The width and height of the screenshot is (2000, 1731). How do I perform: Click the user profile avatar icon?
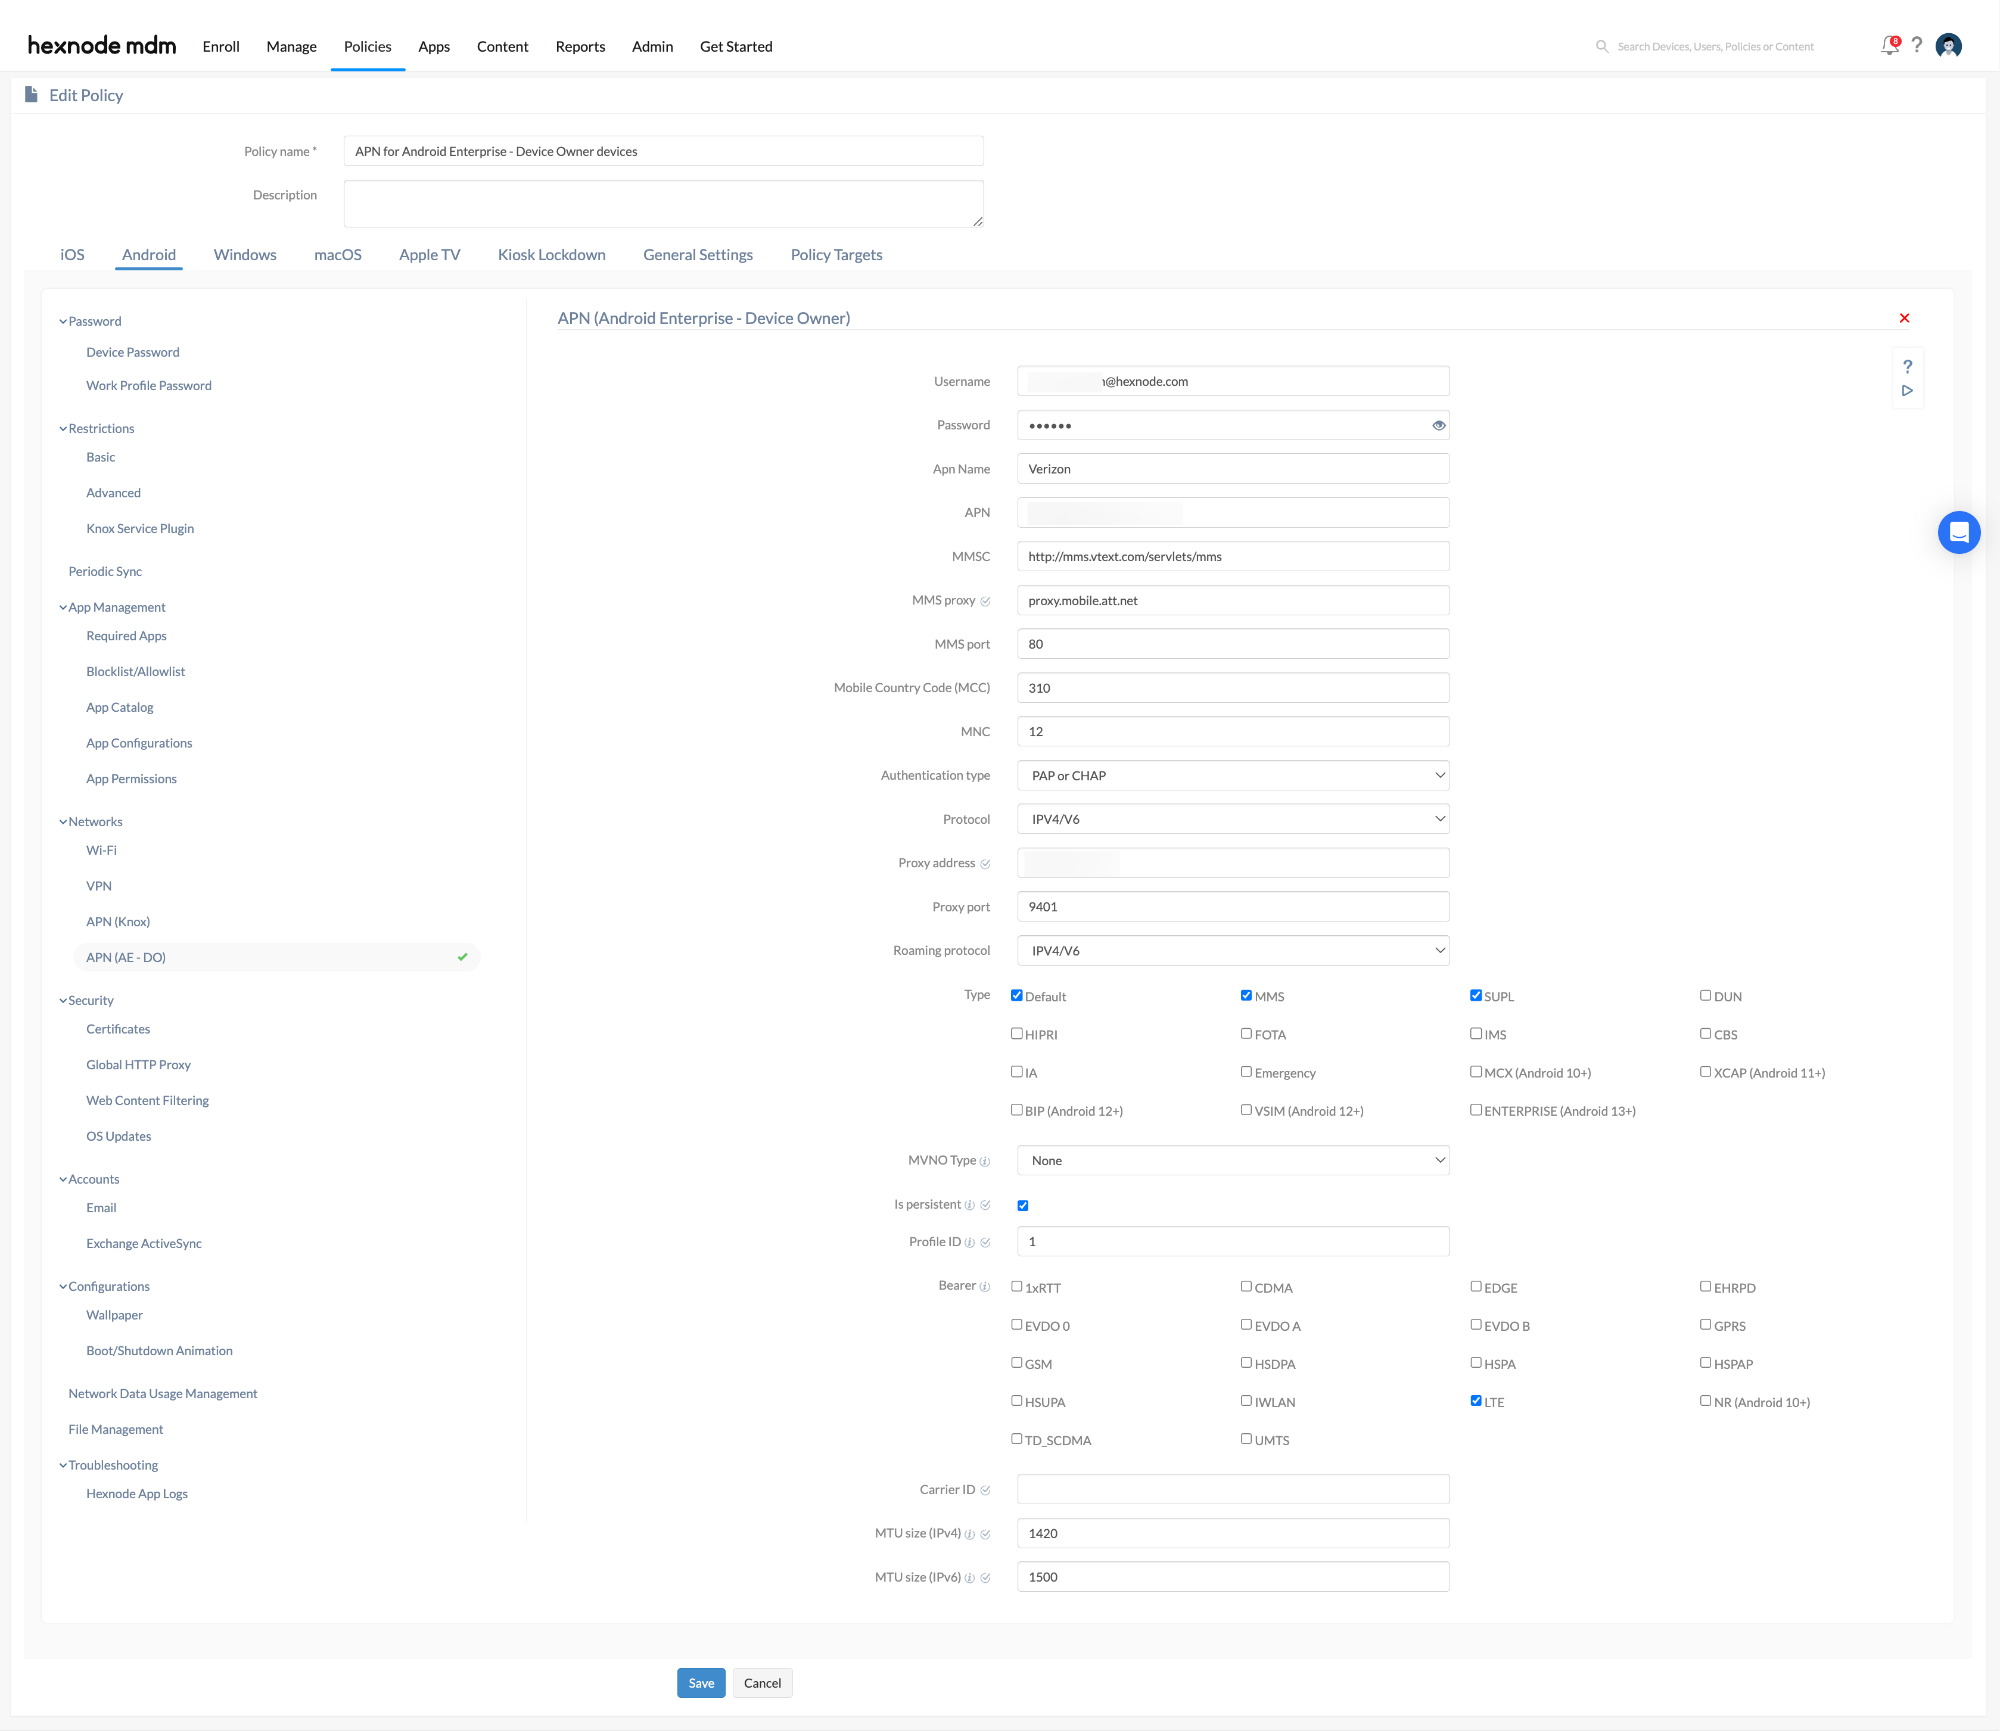[1951, 46]
